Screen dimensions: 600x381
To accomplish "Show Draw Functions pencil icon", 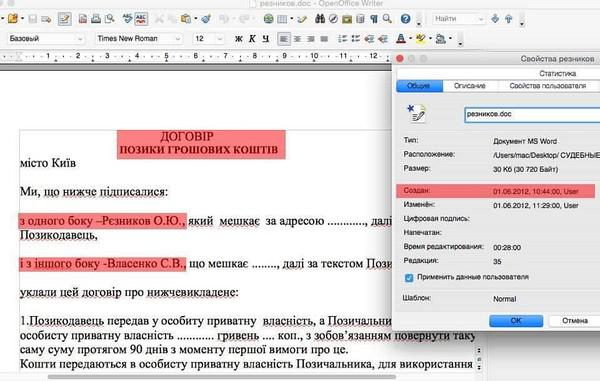I will pos(302,19).
